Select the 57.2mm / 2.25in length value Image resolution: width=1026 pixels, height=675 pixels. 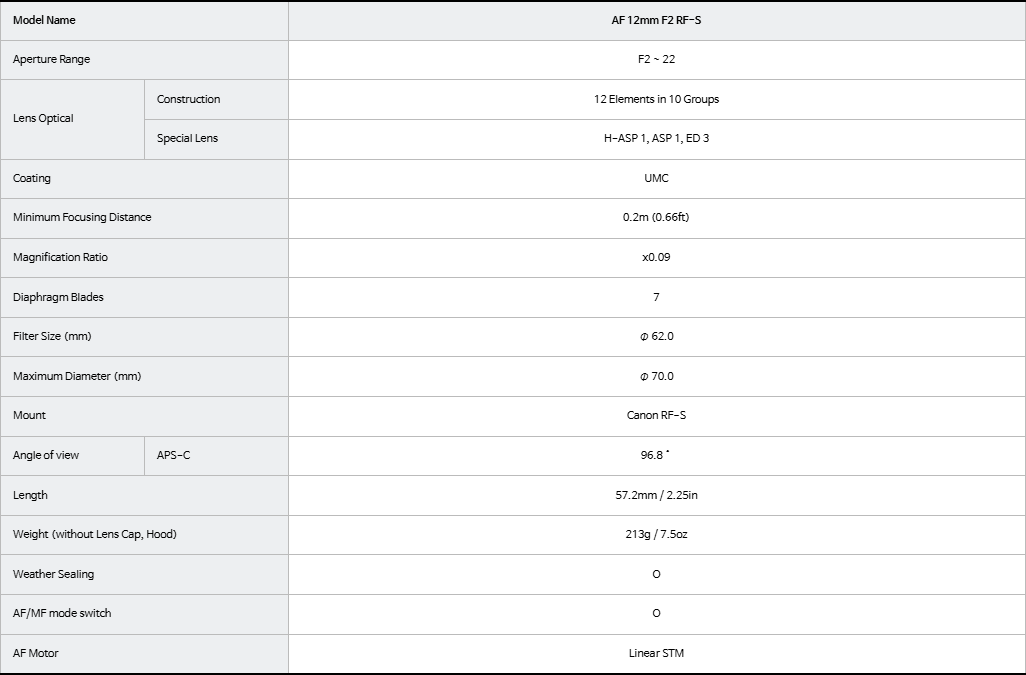click(656, 496)
